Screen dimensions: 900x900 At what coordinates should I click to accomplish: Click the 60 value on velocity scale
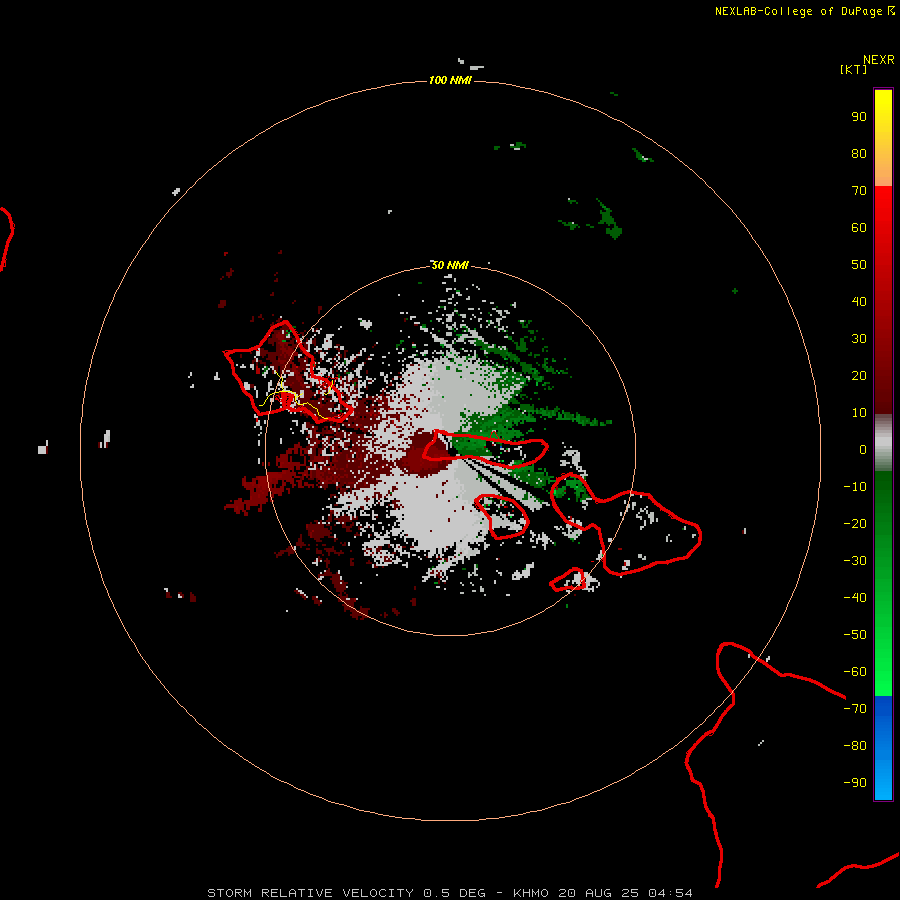click(x=859, y=227)
